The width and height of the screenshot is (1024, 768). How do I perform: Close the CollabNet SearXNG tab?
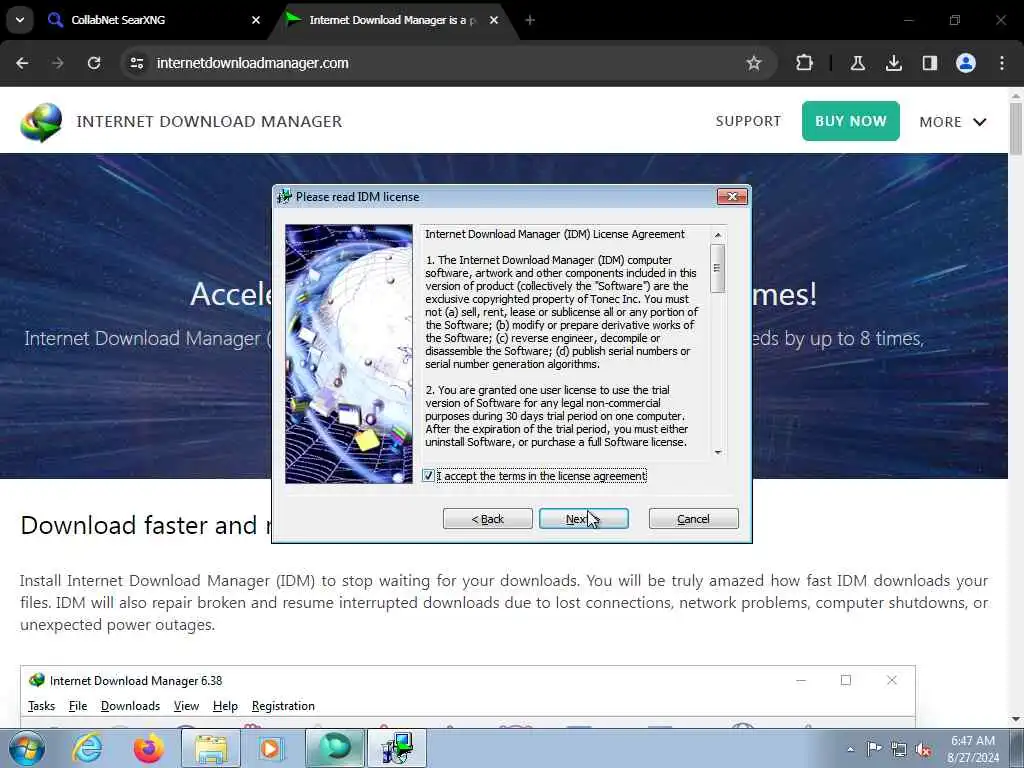(x=256, y=20)
